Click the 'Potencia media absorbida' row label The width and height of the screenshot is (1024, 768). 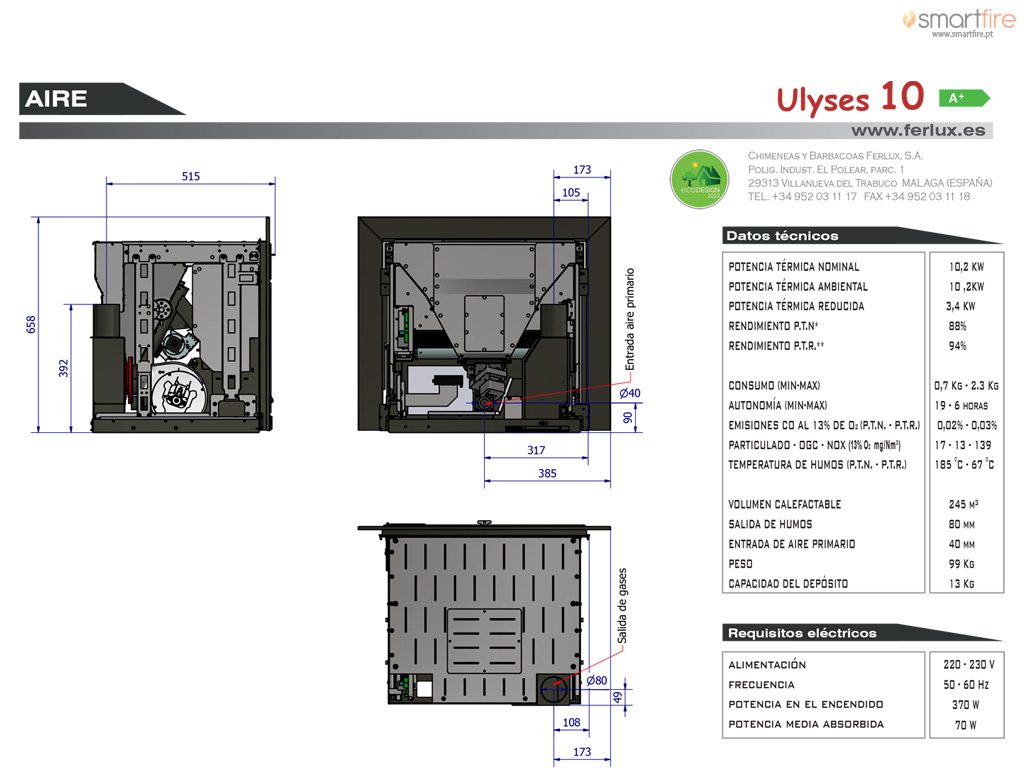[806, 724]
